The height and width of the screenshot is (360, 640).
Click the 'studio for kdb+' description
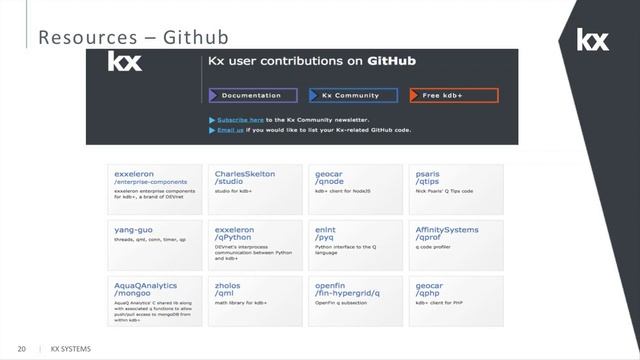(x=233, y=191)
